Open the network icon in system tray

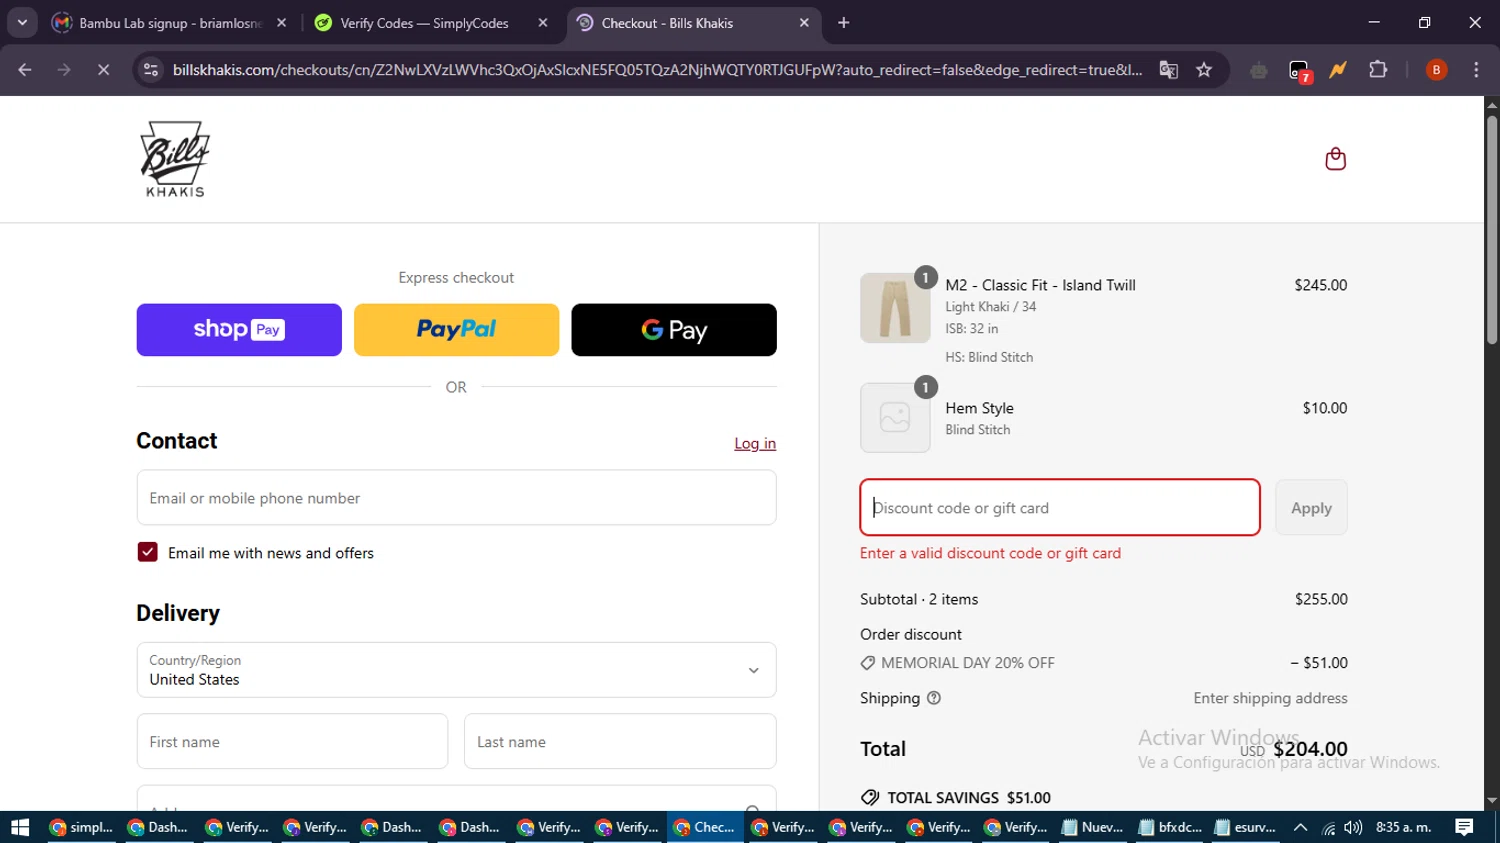click(1328, 827)
